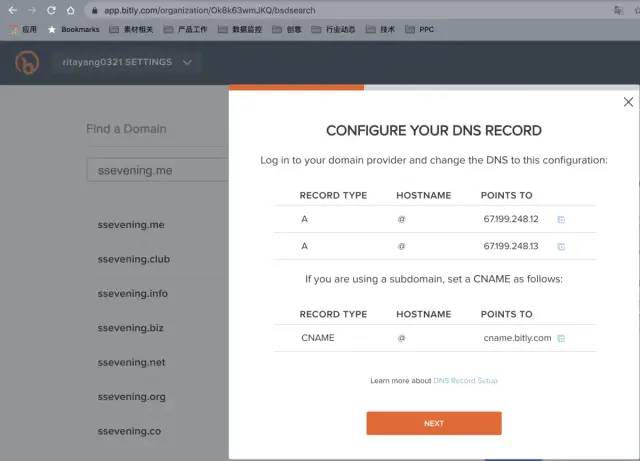This screenshot has width=640, height=461.
Task: Click the cname.bitly.com text
Action: click(x=517, y=338)
